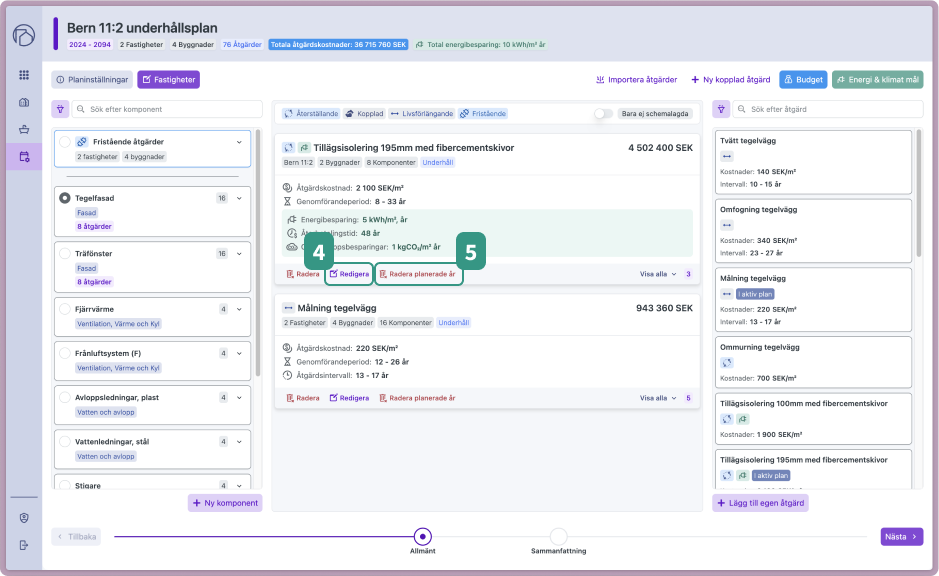Jump to the Sammanfattning step marker
This screenshot has height=576, width=939.
tap(558, 536)
